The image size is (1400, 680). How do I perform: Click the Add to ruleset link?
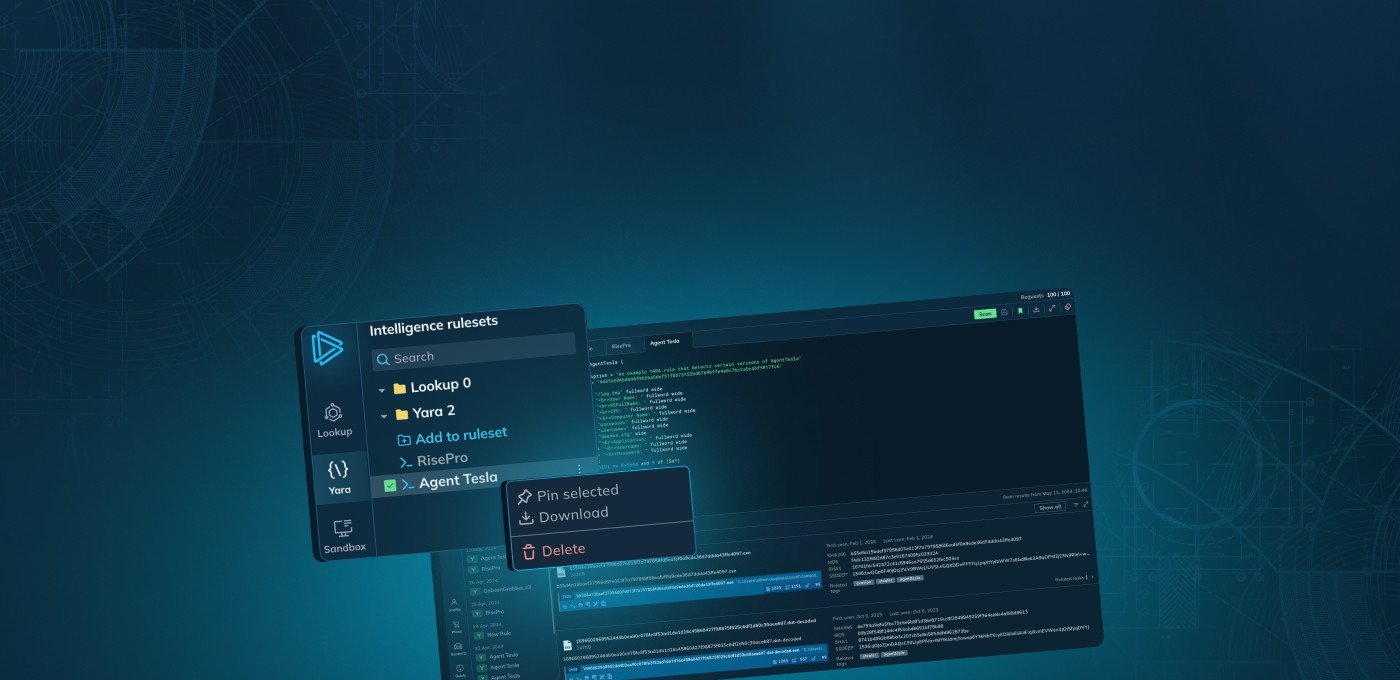coord(460,436)
